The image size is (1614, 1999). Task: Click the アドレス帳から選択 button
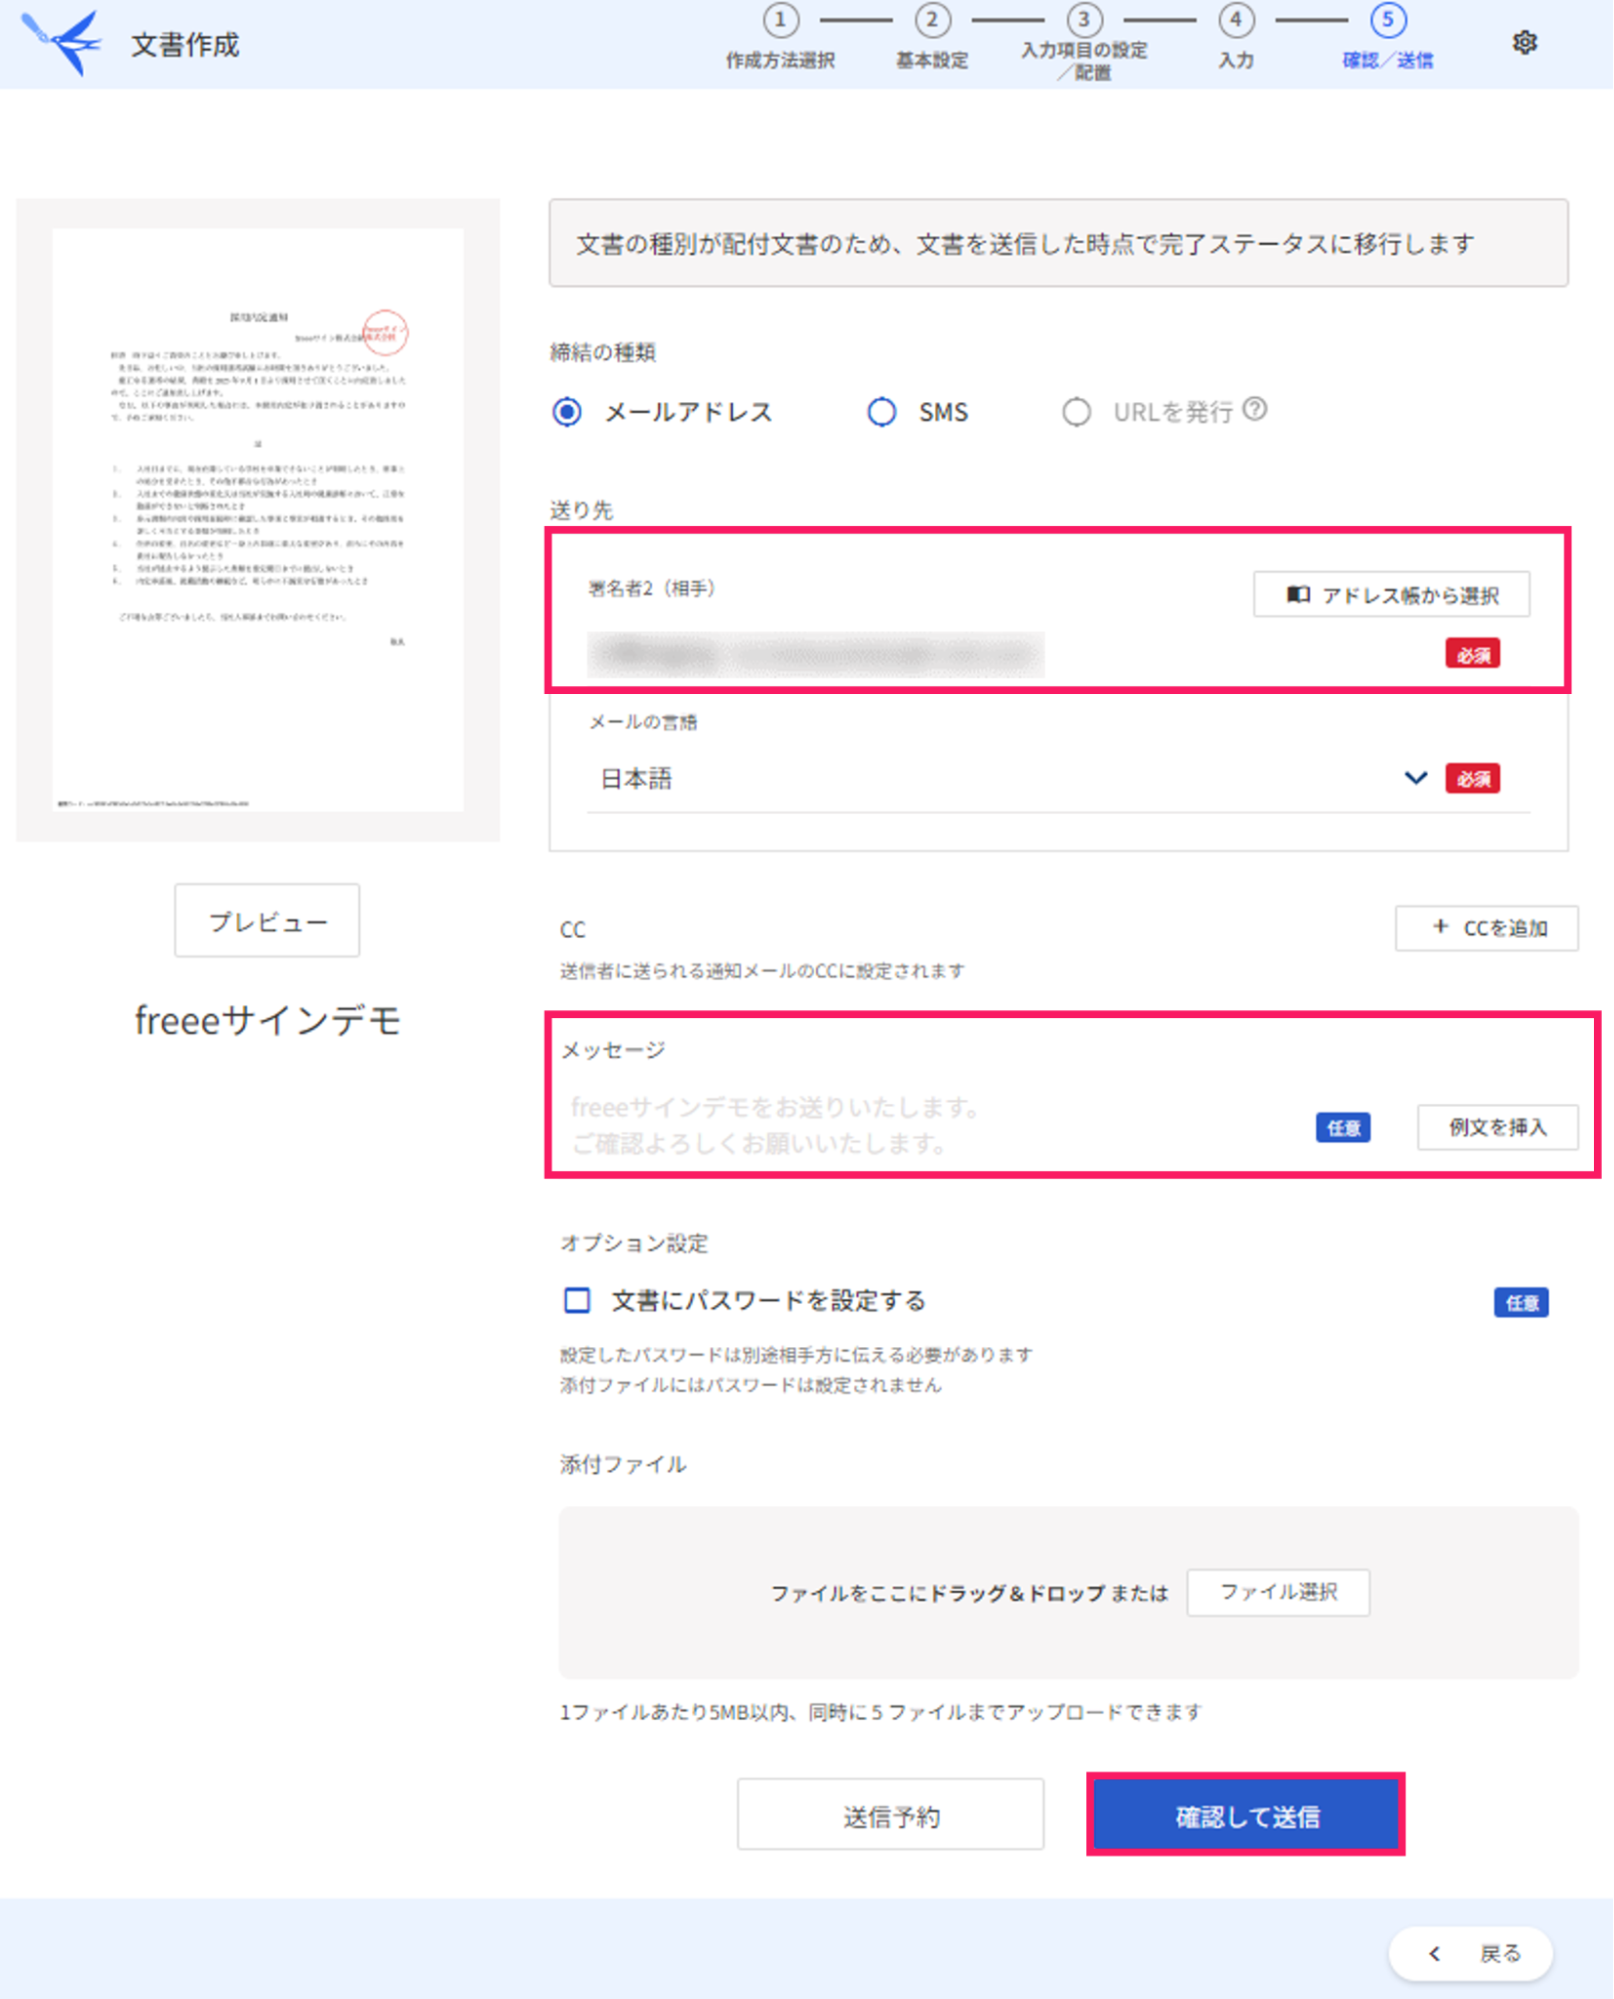point(1391,595)
